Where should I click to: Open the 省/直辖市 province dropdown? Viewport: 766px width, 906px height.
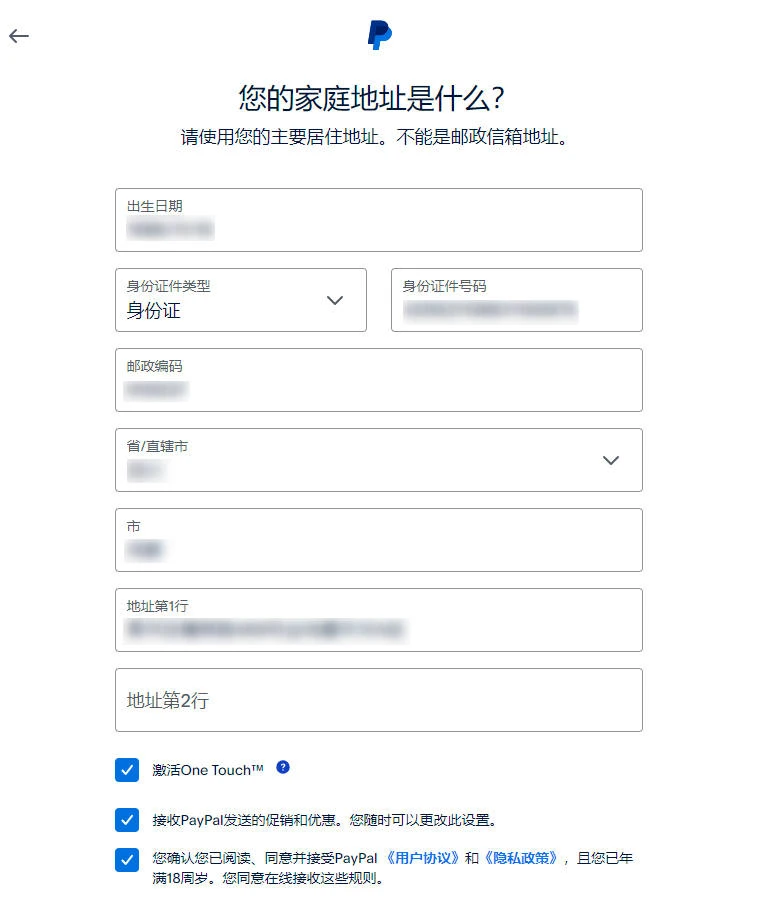pos(379,460)
